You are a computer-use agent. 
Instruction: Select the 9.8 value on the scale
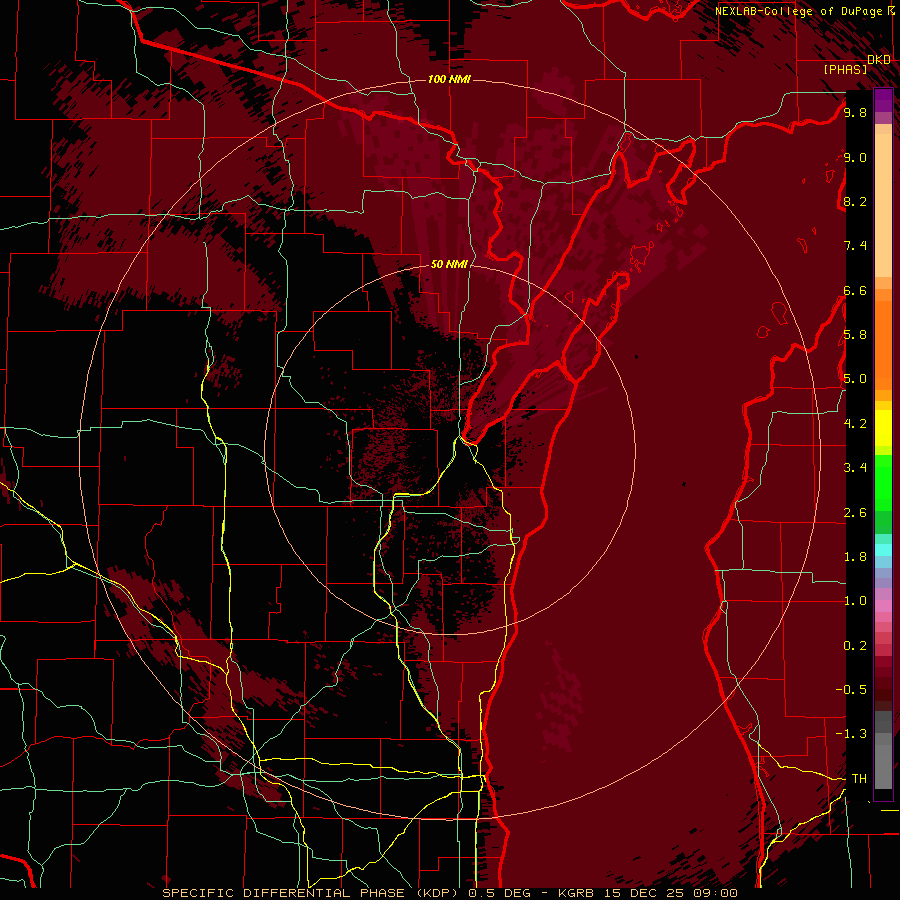pos(855,112)
